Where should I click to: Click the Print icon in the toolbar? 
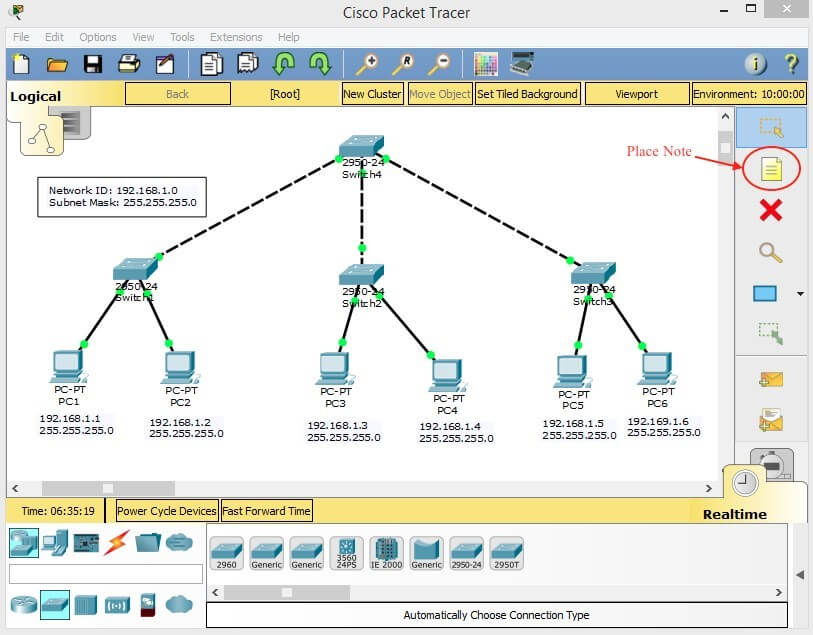tap(129, 64)
